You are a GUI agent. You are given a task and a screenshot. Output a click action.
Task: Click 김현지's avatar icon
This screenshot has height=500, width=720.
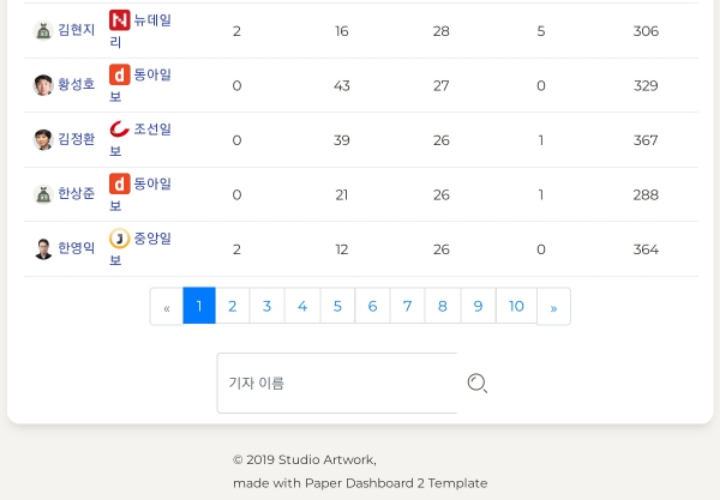point(43,31)
